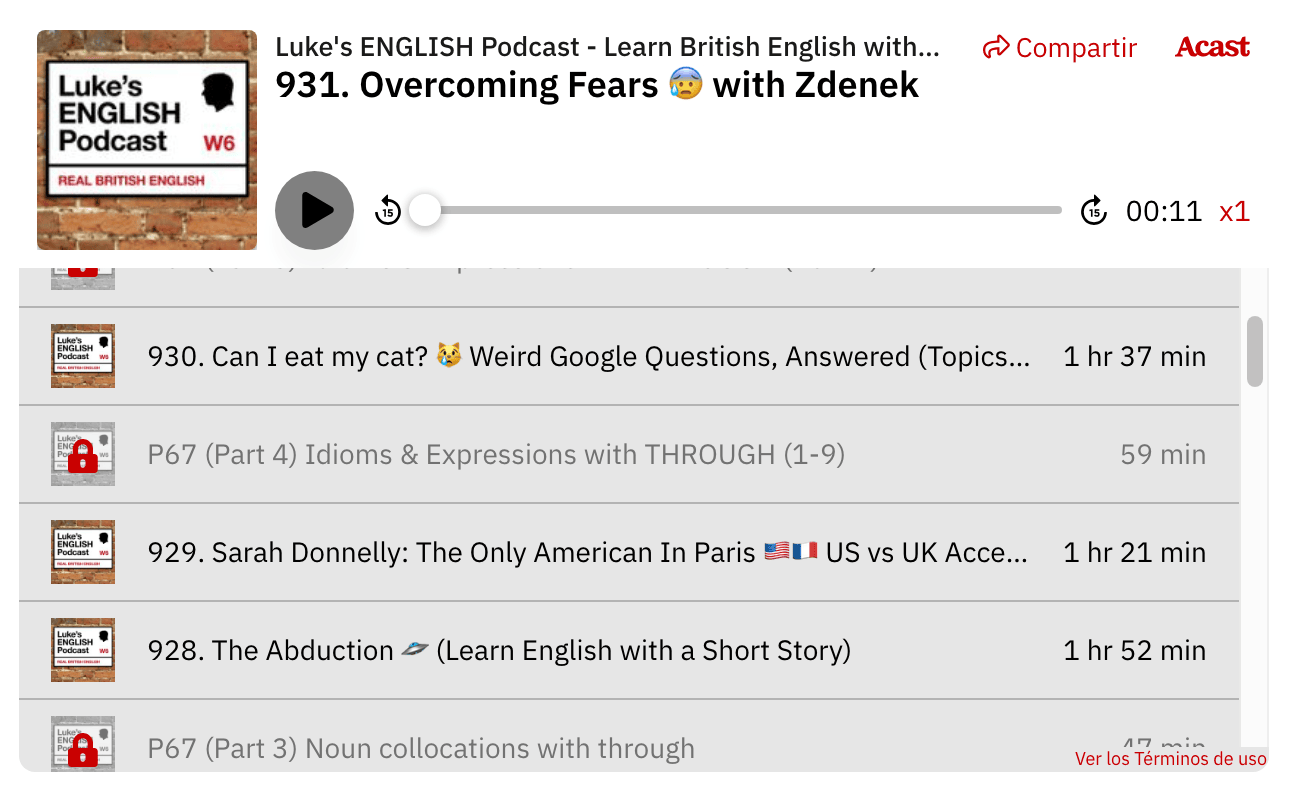The height and width of the screenshot is (802, 1296).
Task: Play episode 931 with the play button
Action: 314,210
